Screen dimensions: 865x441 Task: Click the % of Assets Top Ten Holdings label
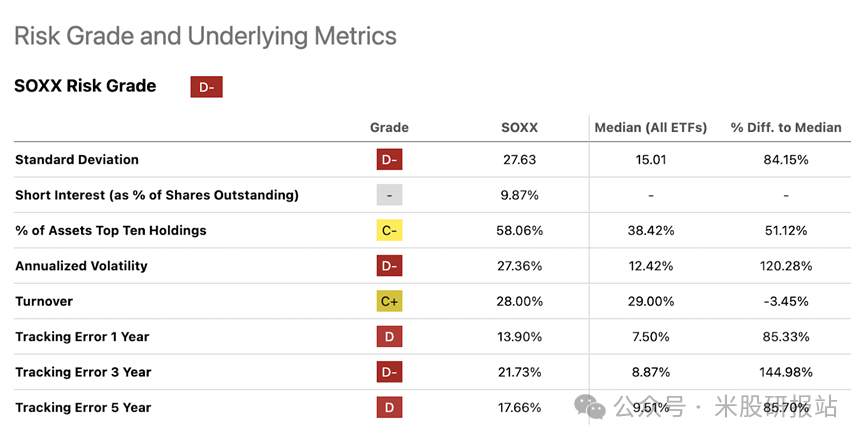coord(111,230)
